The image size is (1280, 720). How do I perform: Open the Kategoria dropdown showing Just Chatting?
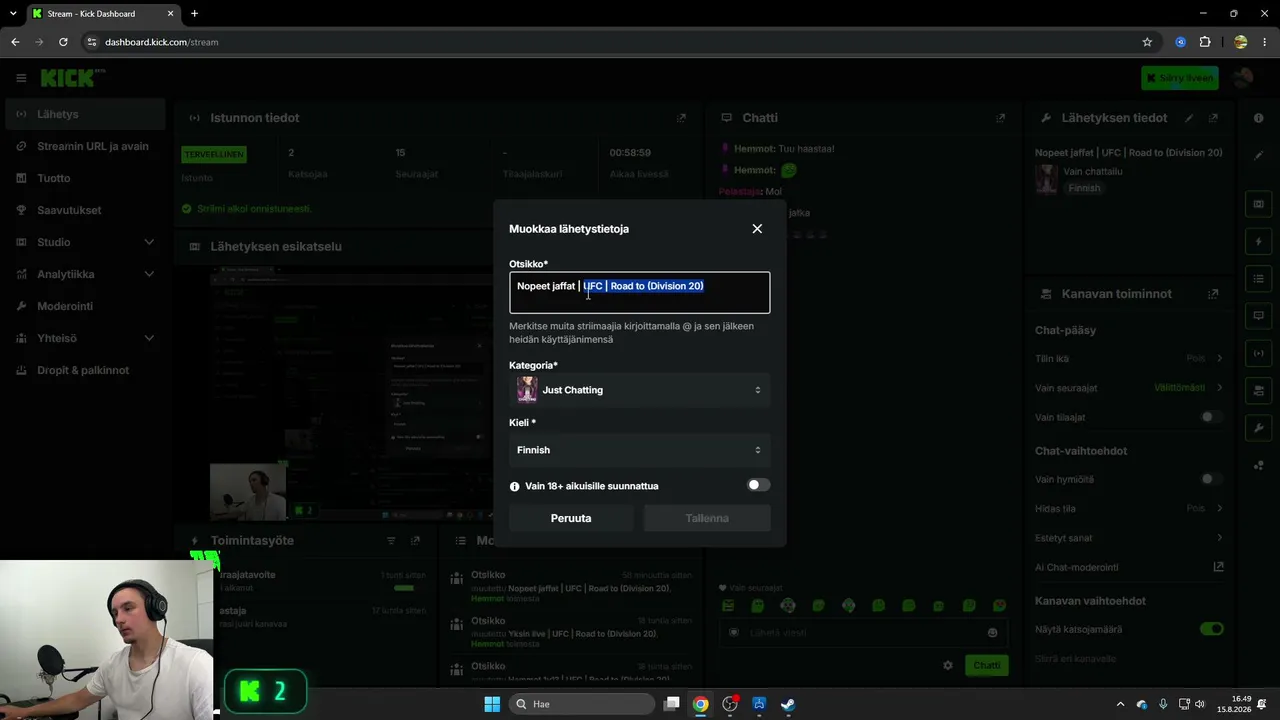(x=640, y=390)
